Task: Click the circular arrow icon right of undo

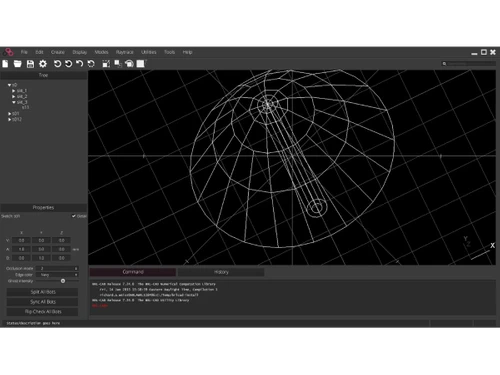Action: (91, 64)
